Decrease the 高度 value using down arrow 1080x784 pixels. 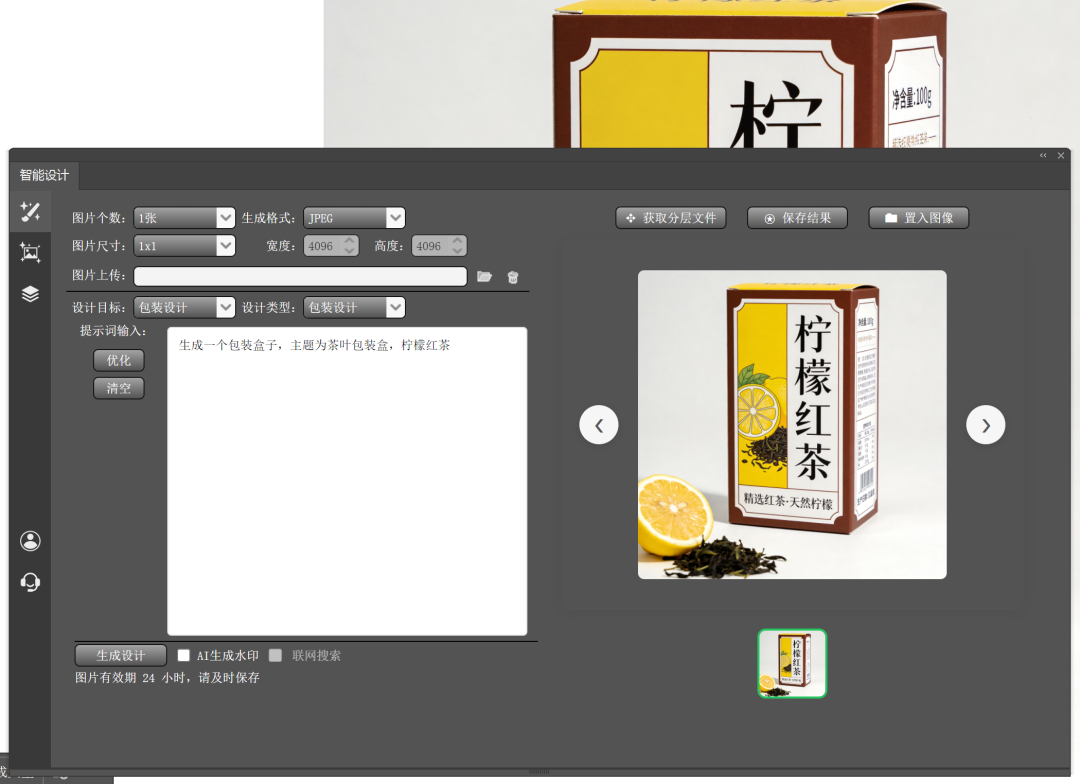click(x=457, y=251)
